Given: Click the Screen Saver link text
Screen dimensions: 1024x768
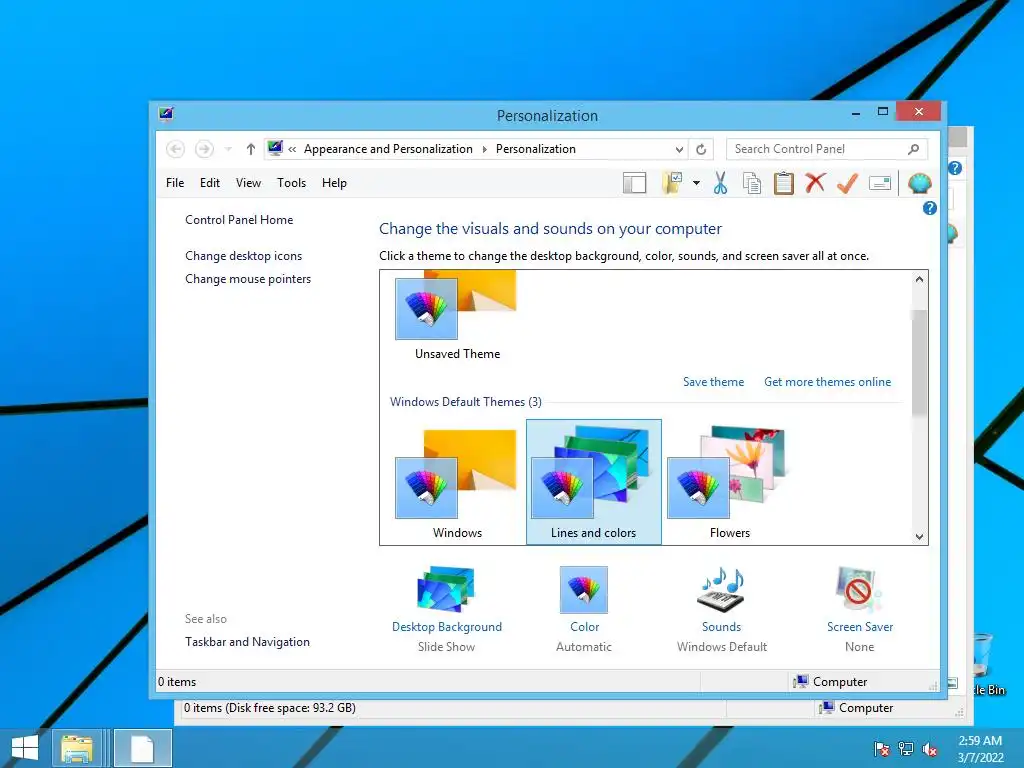Looking at the screenshot, I should (x=859, y=627).
